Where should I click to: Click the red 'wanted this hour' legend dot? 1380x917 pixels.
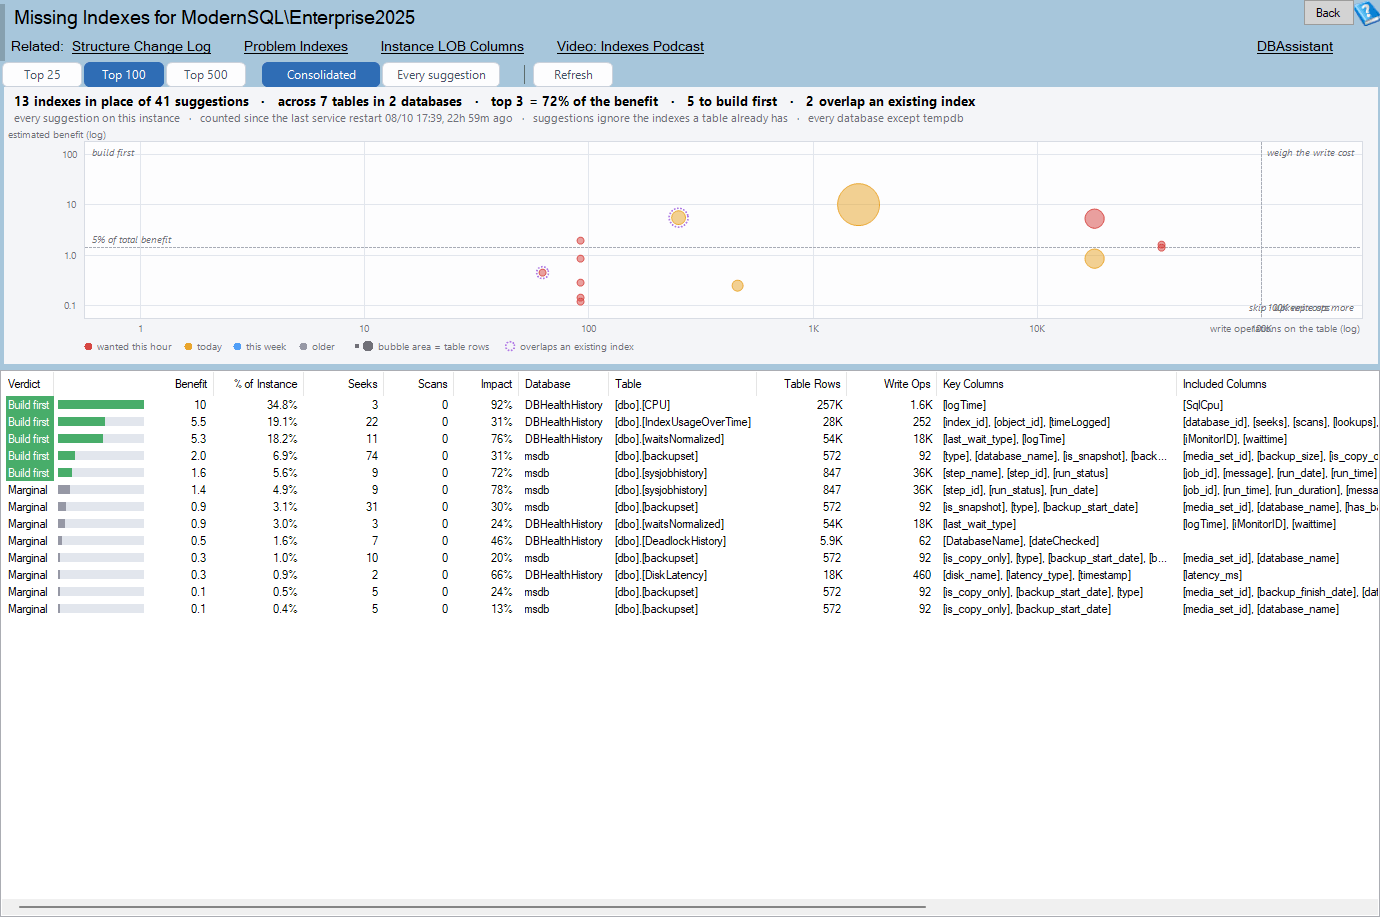(89, 347)
